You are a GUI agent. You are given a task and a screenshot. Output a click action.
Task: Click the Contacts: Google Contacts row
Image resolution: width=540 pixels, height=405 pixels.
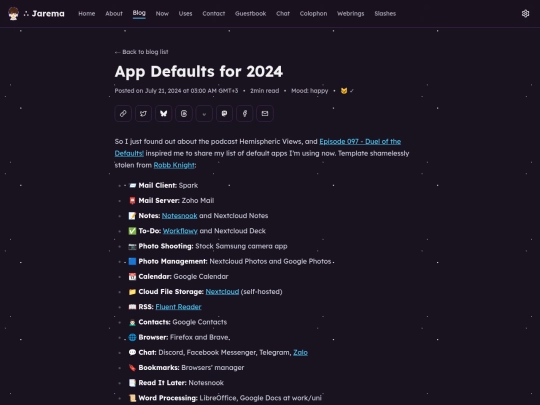tap(178, 322)
